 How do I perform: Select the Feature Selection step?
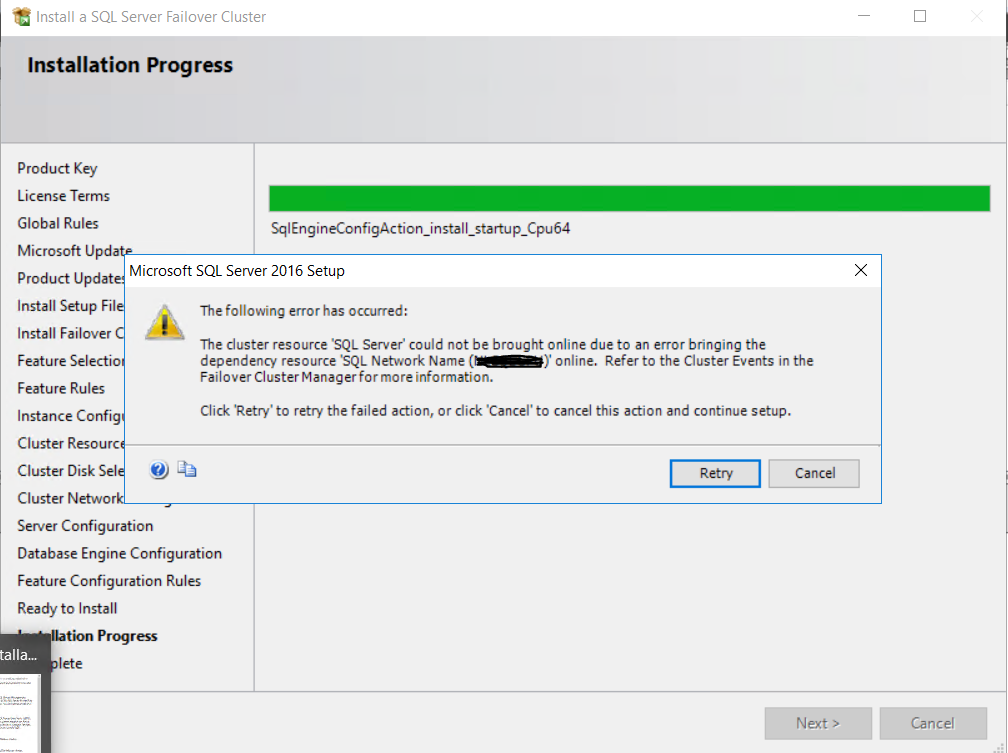click(x=71, y=361)
